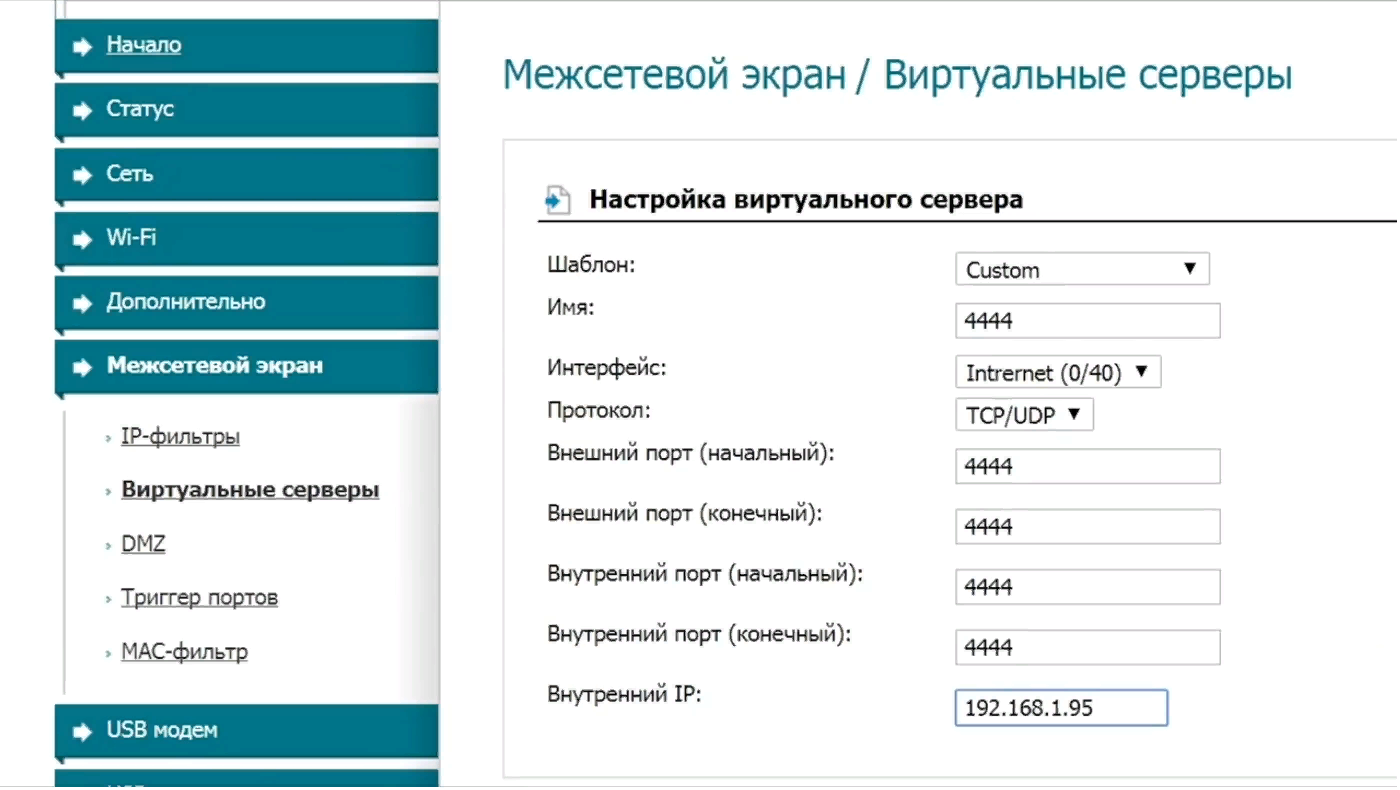The height and width of the screenshot is (790, 1400).
Task: Open the Триггер портов submenu link
Action: 199,598
